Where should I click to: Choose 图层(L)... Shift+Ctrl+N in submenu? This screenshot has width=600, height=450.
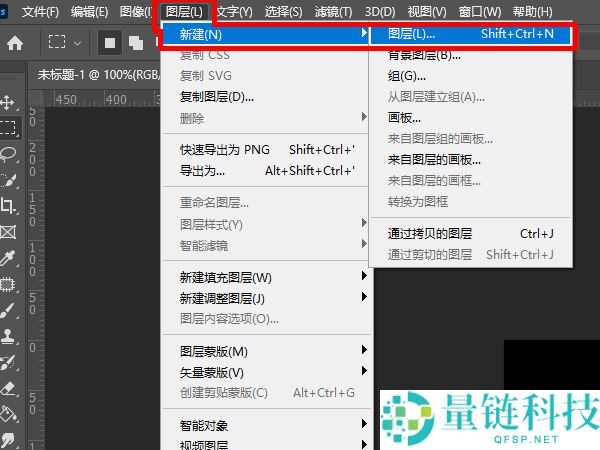(x=471, y=34)
